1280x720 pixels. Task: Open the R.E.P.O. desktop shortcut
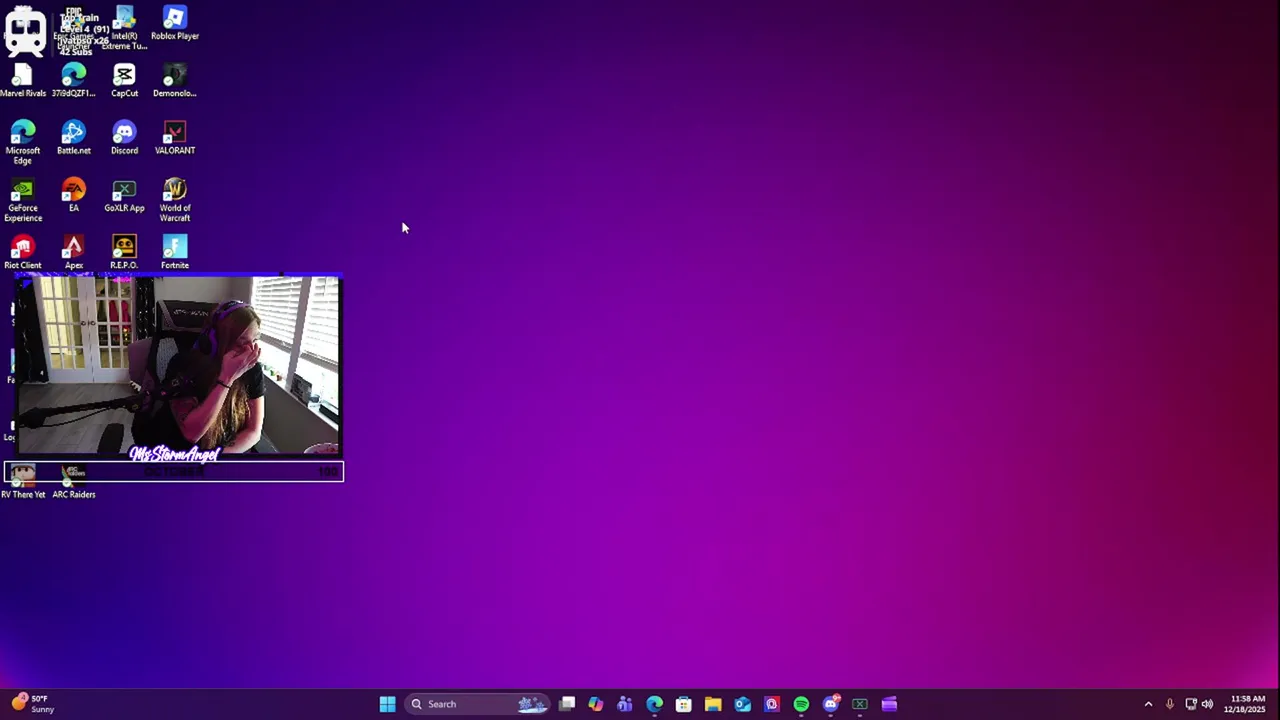[x=124, y=252]
